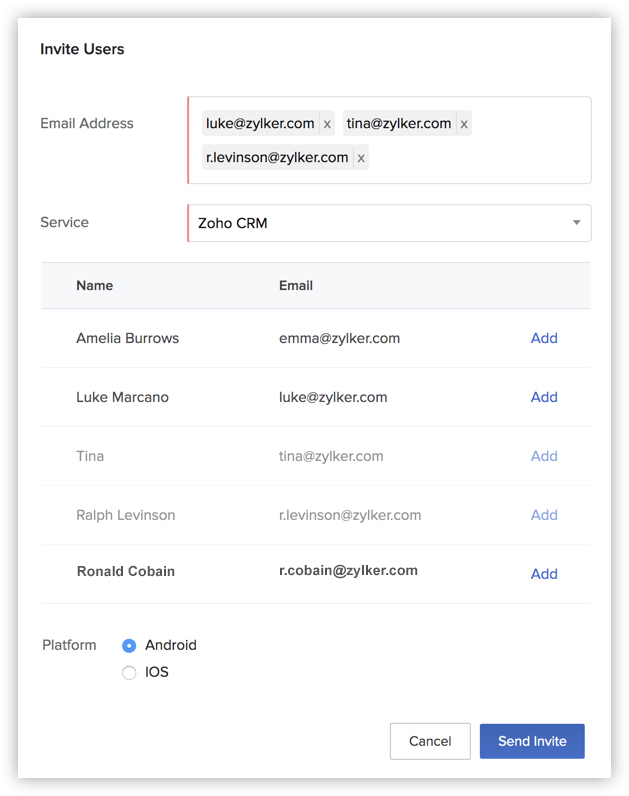Open the Service dropdown arrow
629x796 pixels.
point(576,223)
